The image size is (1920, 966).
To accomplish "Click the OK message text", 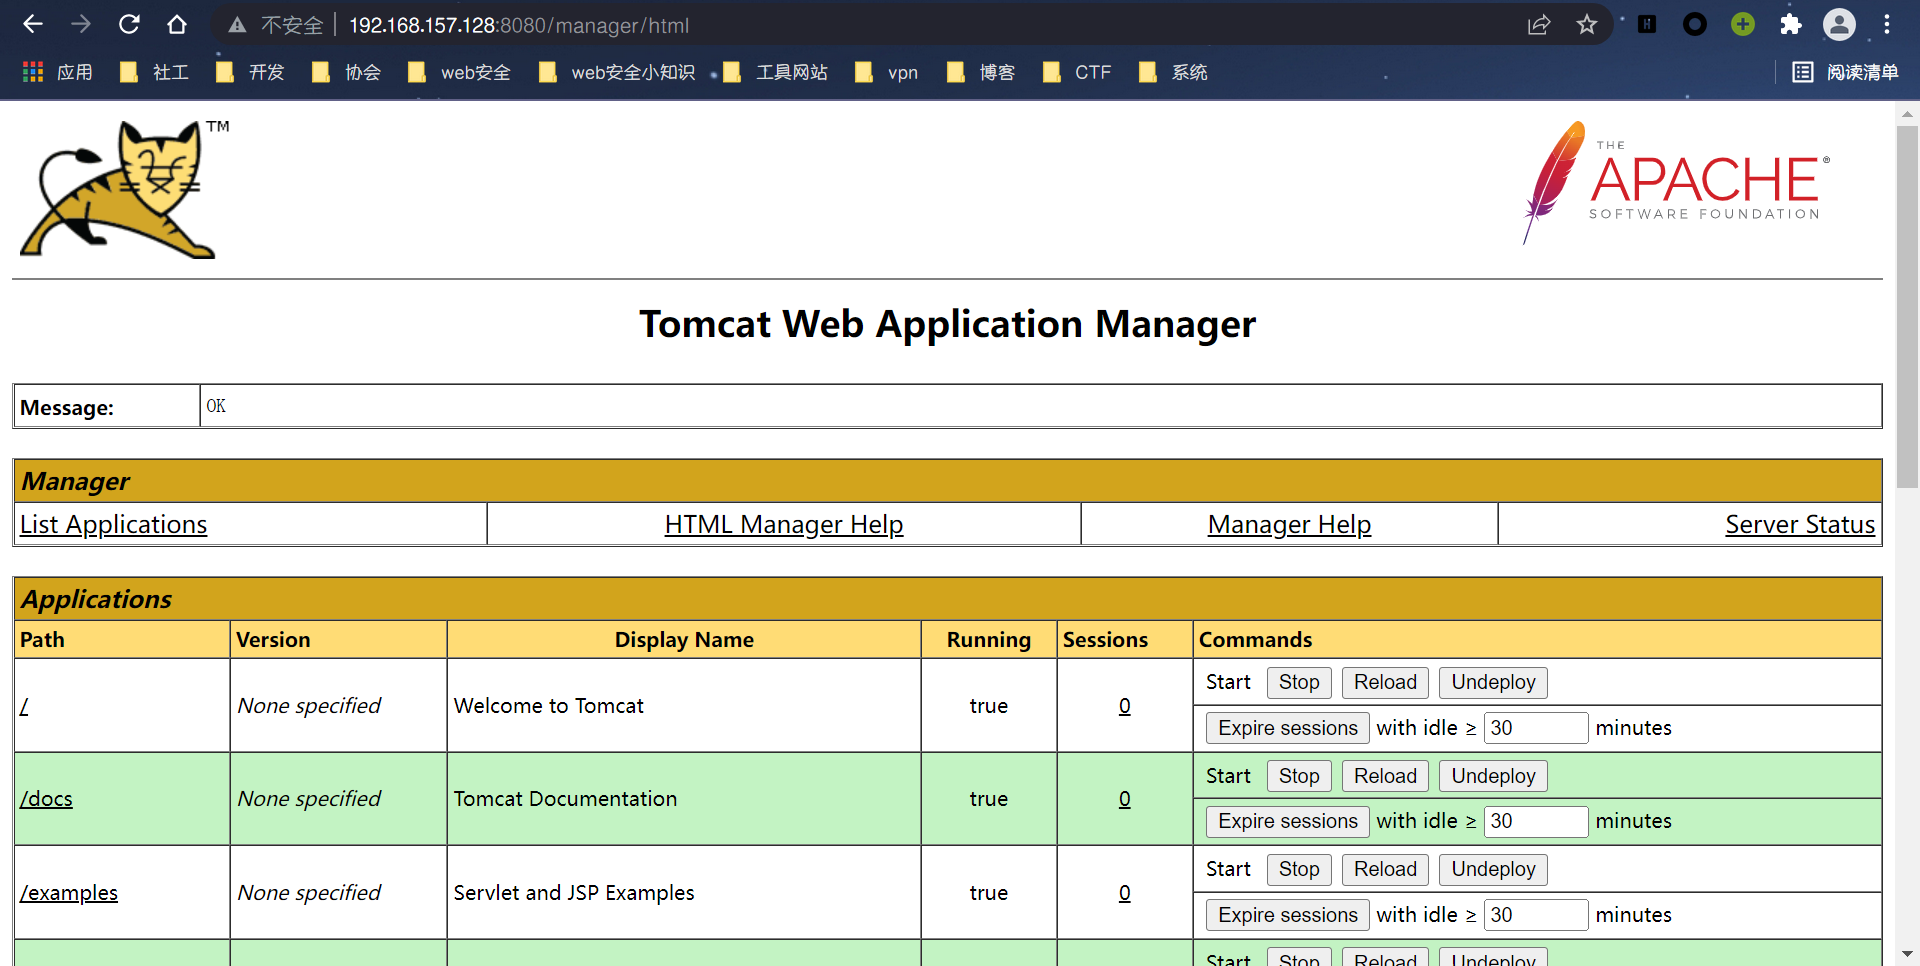I will point(216,406).
